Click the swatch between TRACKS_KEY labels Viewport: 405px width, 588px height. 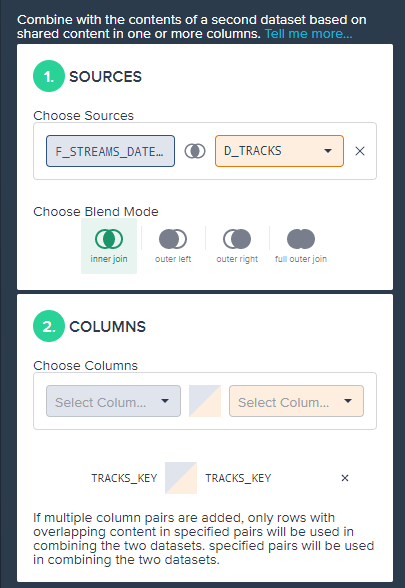(181, 478)
